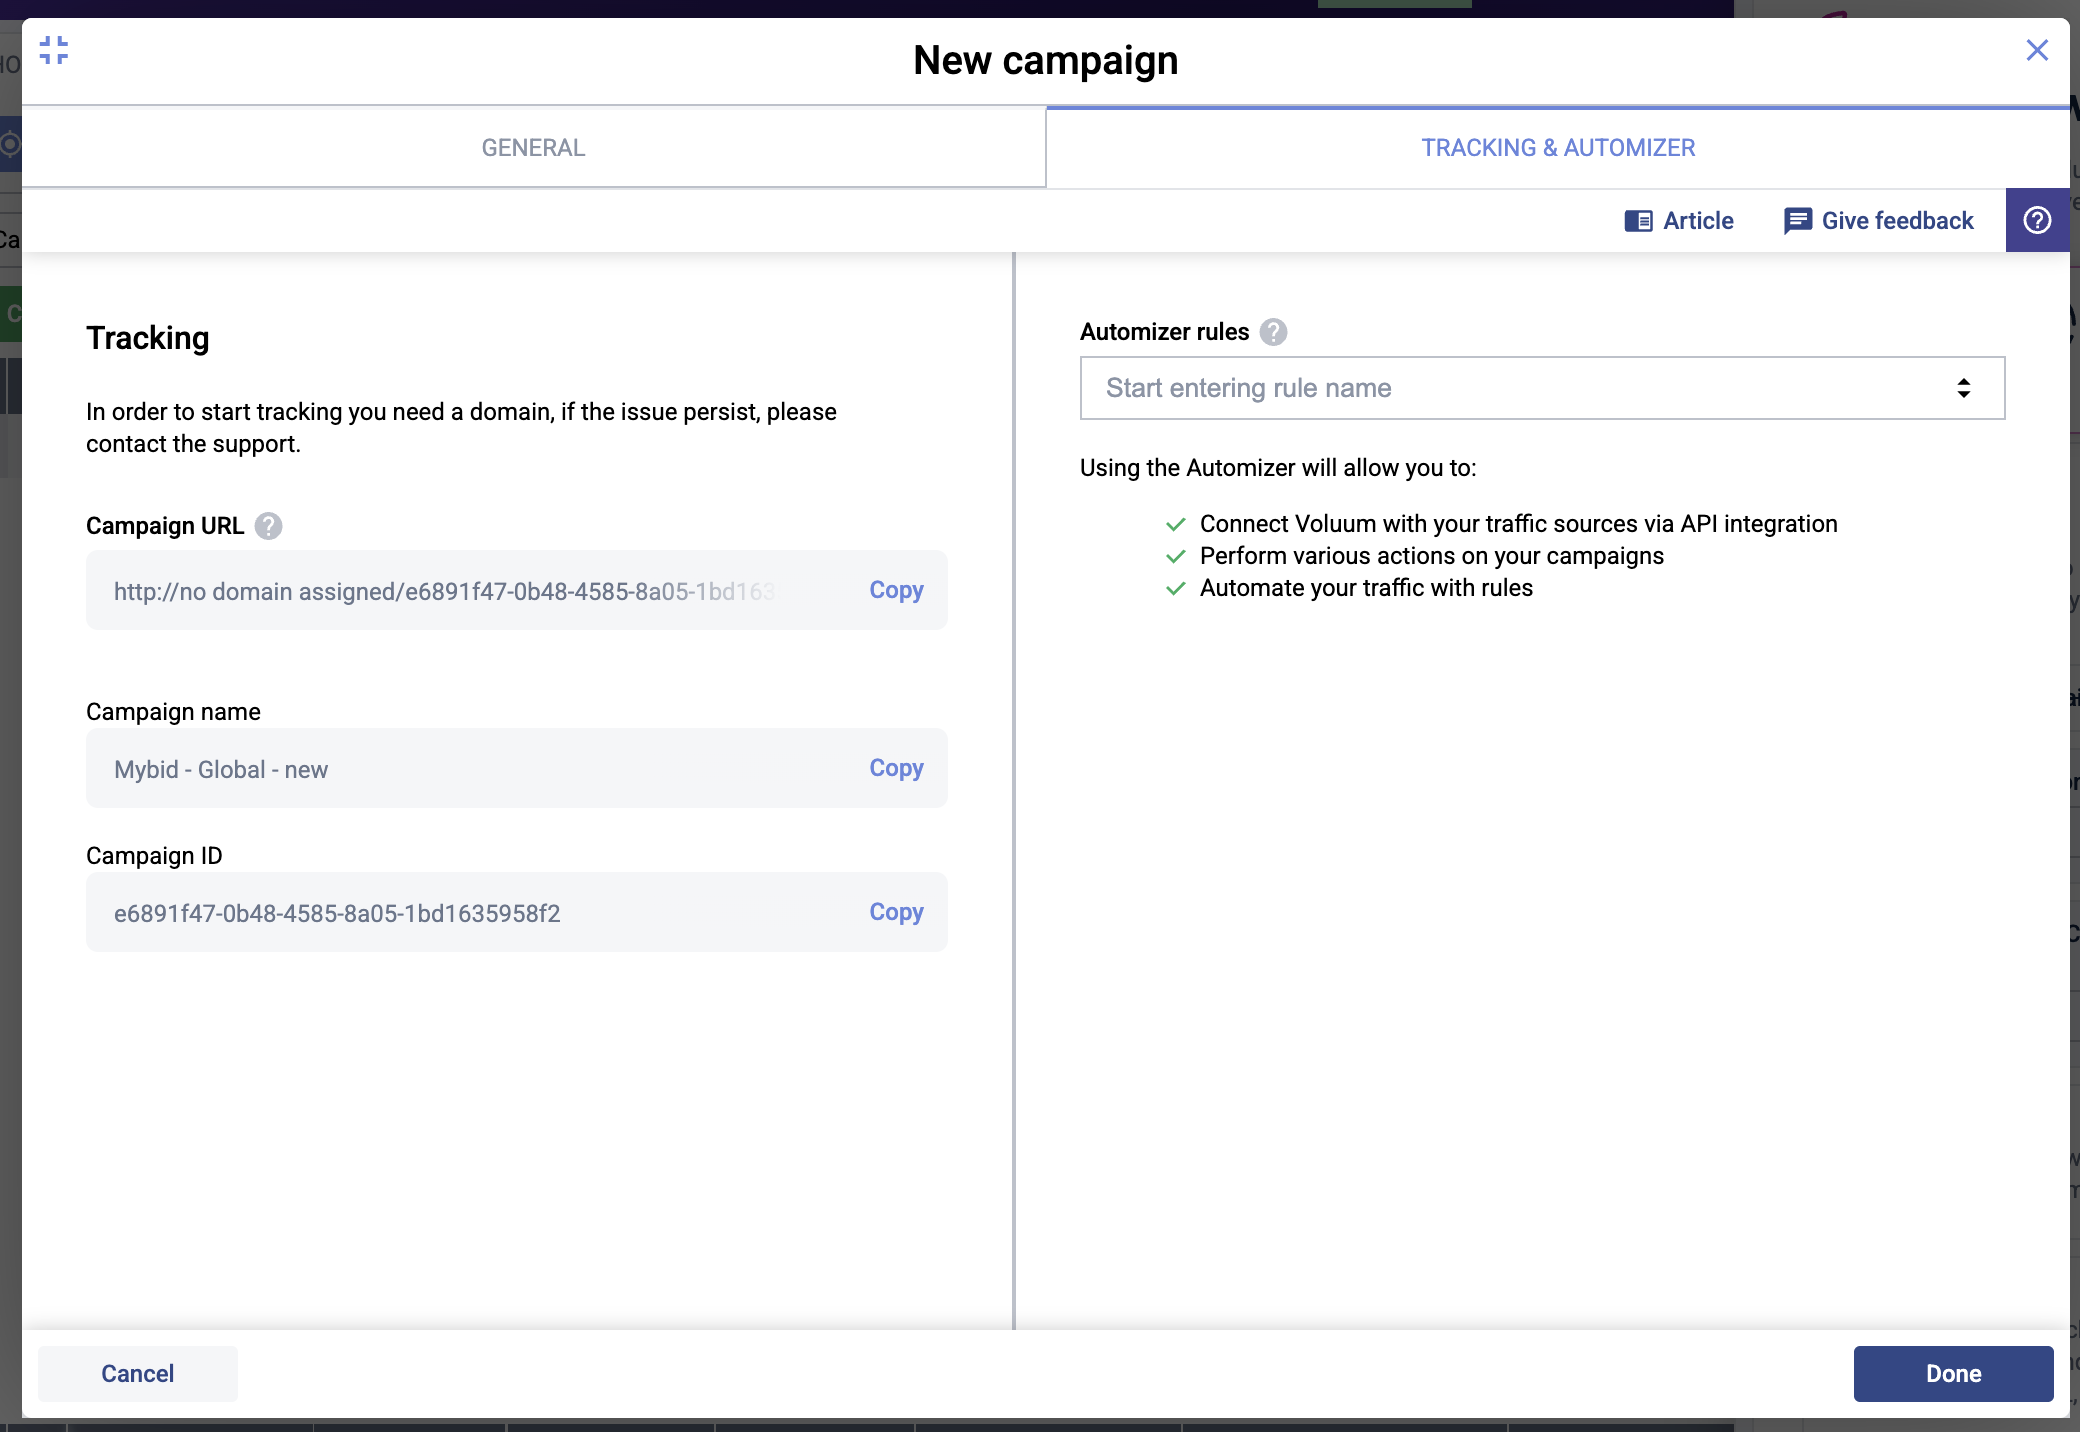Click the Article book icon

tap(1638, 221)
